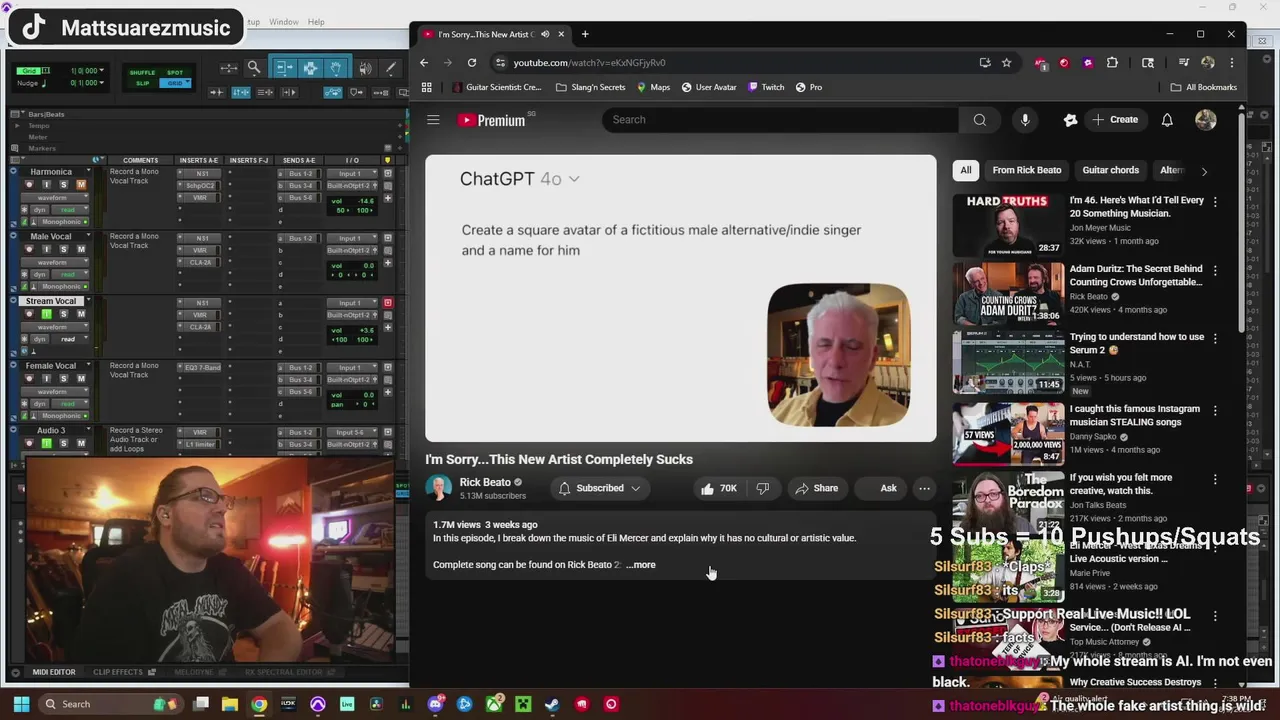This screenshot has height=720, width=1280.
Task: Toggle mute on the Harmonica track
Action: coord(81,185)
